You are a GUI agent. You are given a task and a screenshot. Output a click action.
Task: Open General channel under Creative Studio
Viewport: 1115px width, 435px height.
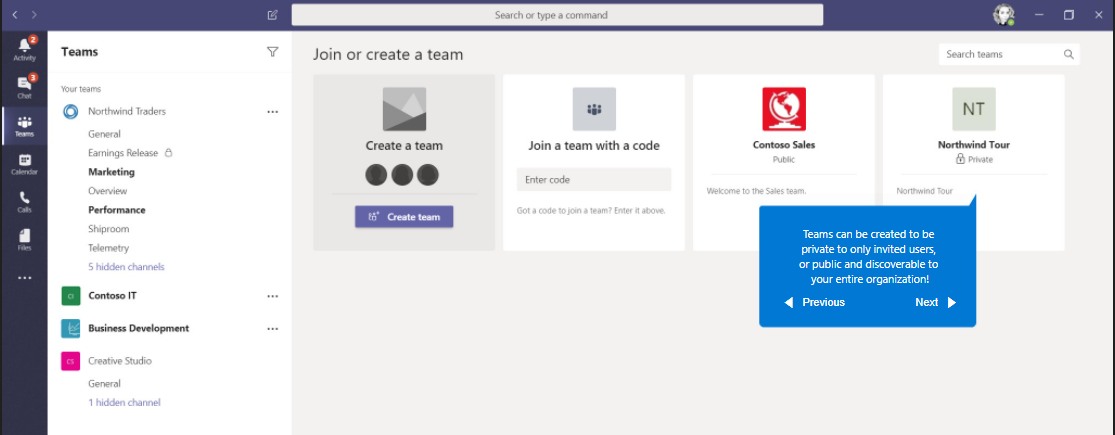105,383
